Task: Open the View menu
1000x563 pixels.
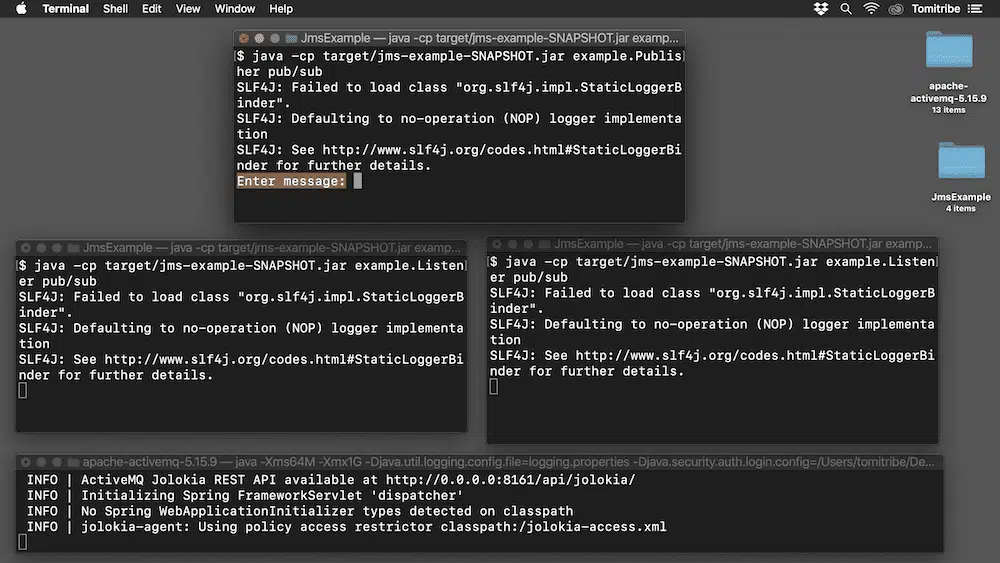Action: pos(188,9)
